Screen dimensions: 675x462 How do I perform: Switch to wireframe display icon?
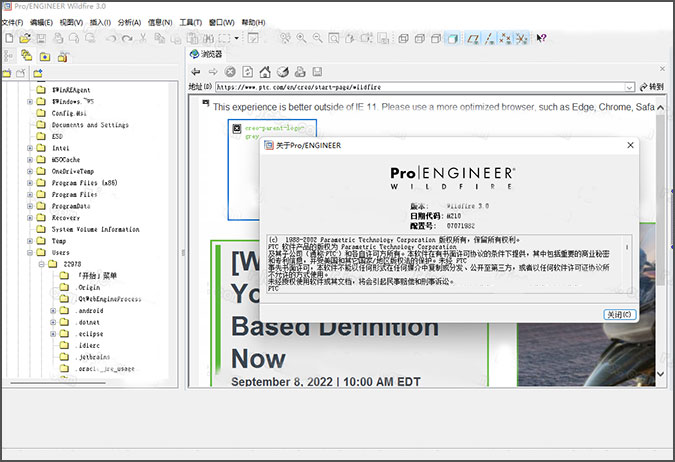click(403, 38)
